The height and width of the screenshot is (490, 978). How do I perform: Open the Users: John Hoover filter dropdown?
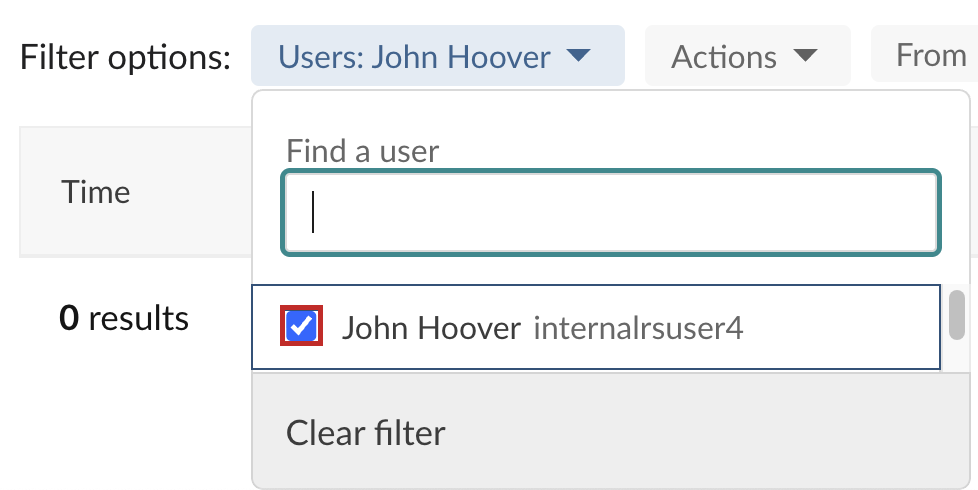click(x=438, y=55)
